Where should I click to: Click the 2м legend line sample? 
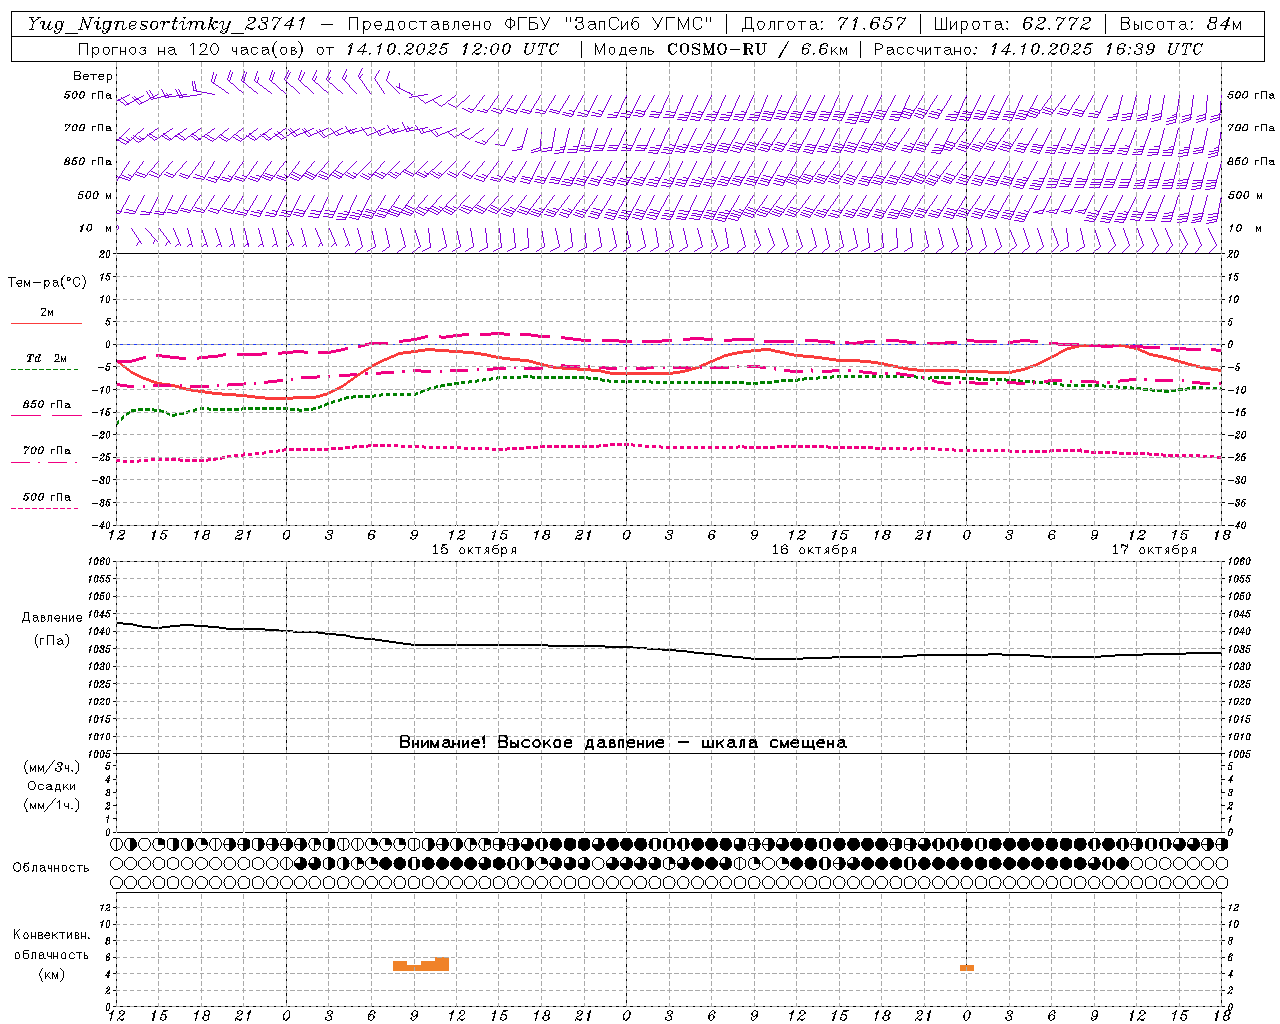coord(46,323)
